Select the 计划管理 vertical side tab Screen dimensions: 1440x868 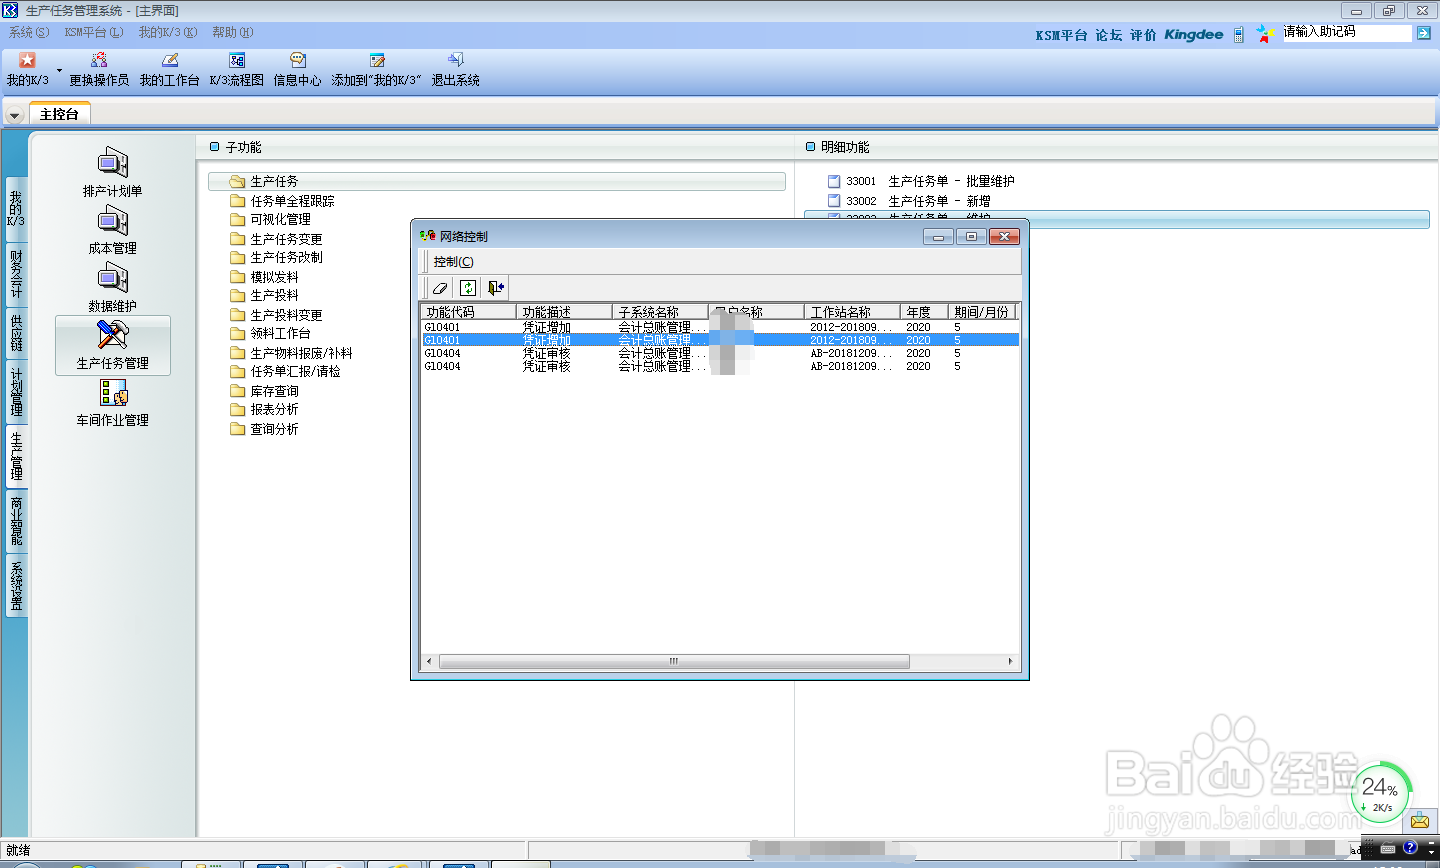pyautogui.click(x=16, y=393)
